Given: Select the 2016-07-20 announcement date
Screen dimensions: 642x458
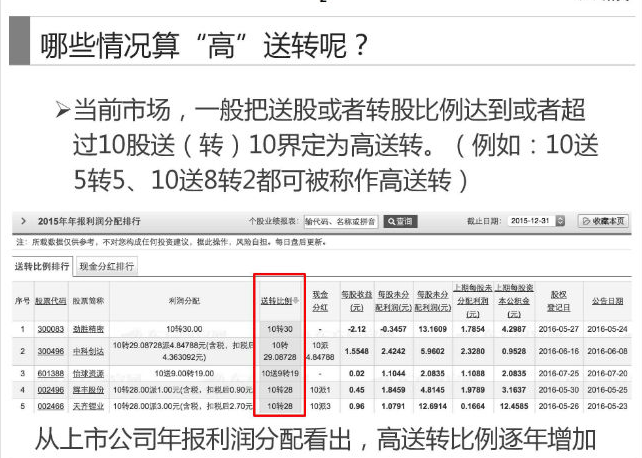Looking at the screenshot, I should (607, 373).
